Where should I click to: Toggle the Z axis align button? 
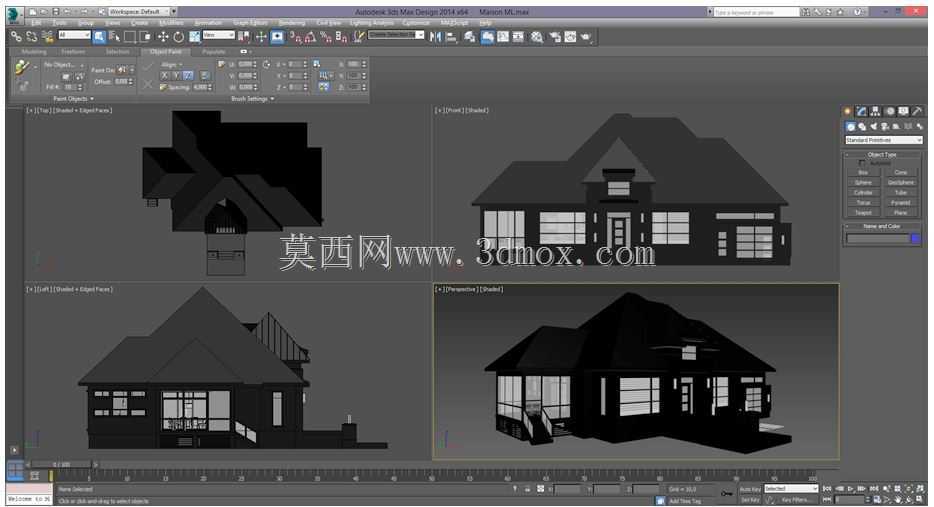tap(188, 76)
